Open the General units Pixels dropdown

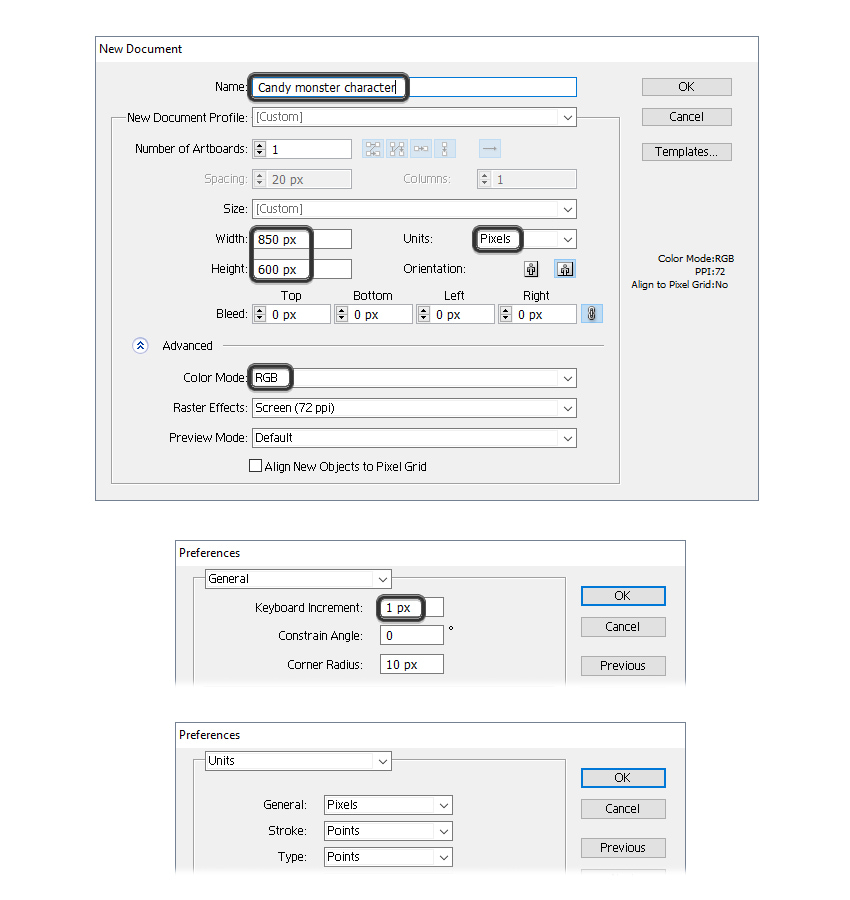point(389,805)
